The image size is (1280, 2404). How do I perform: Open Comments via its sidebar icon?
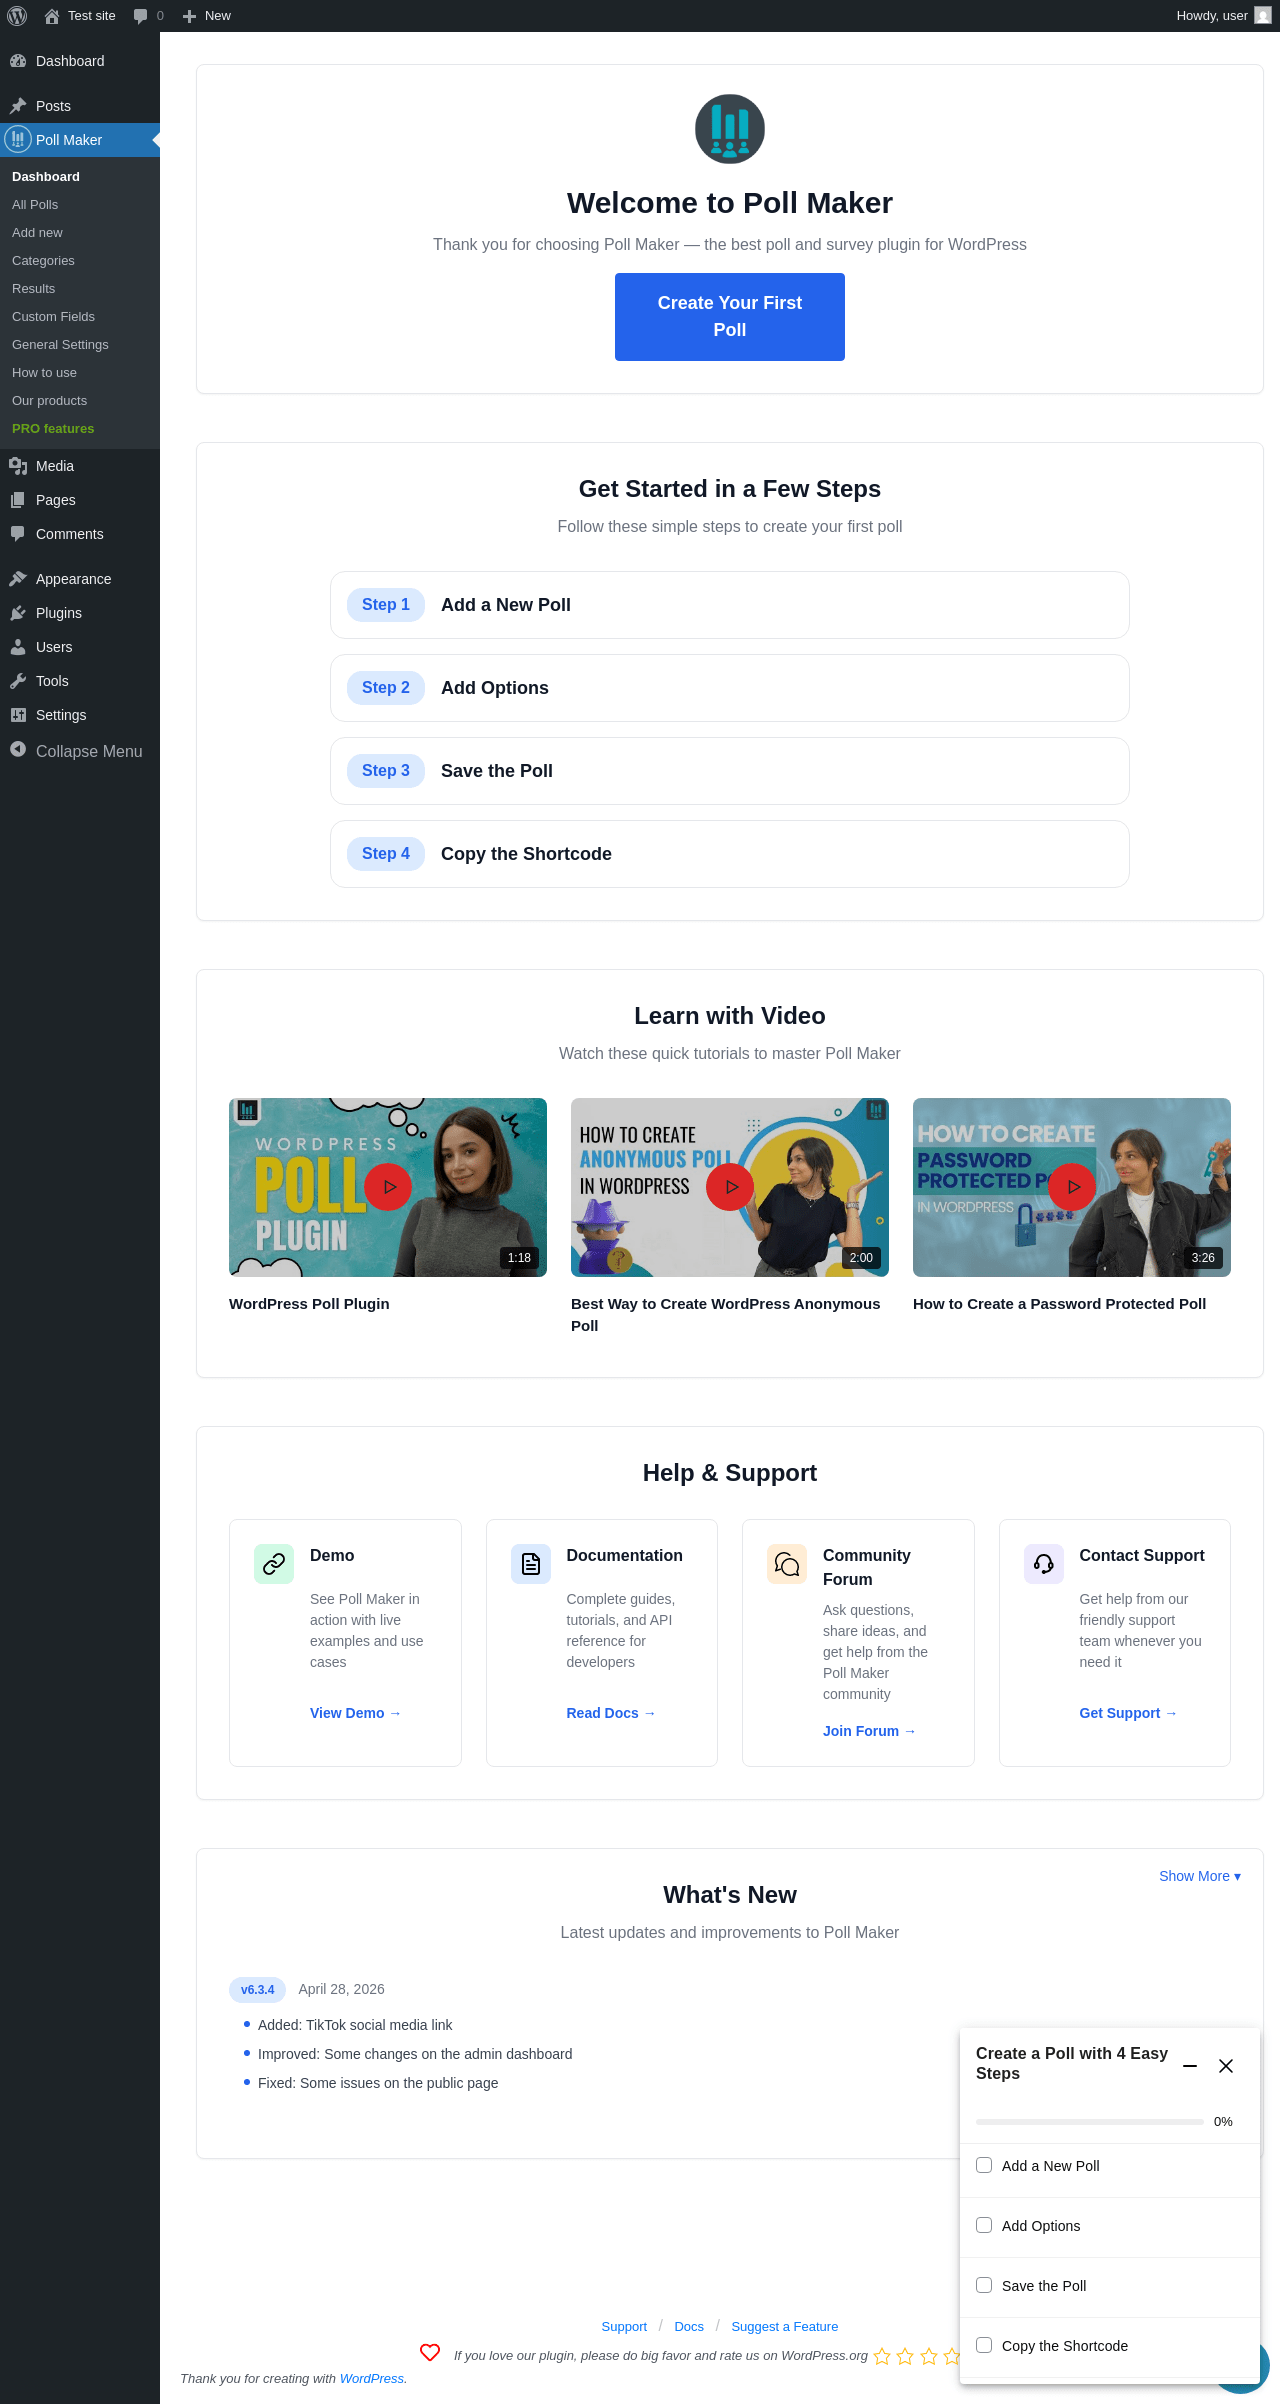tap(18, 534)
